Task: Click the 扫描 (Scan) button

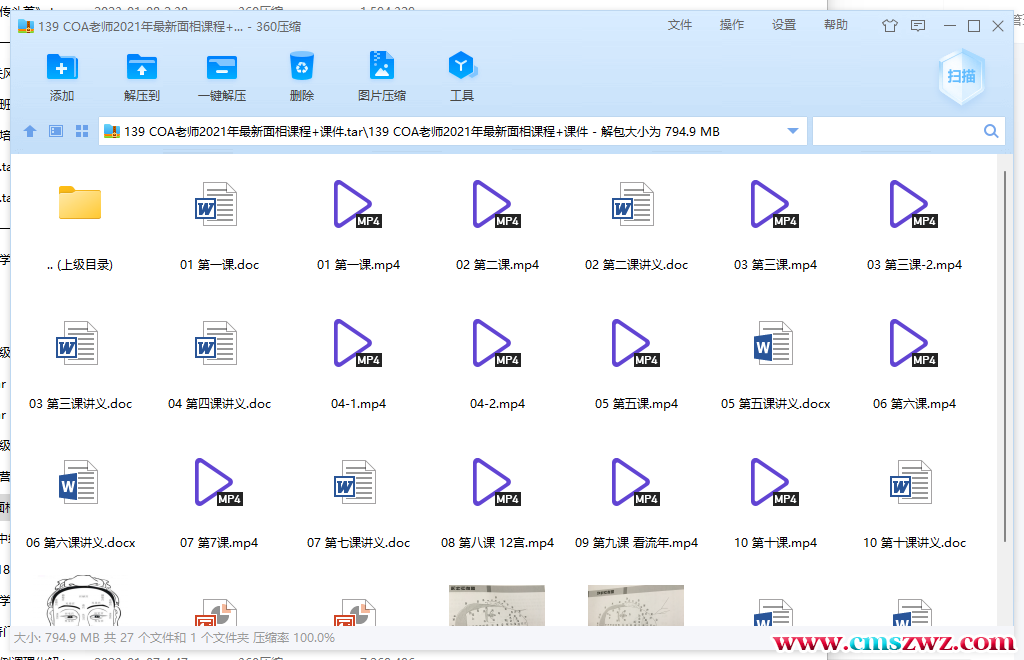Action: (961, 76)
